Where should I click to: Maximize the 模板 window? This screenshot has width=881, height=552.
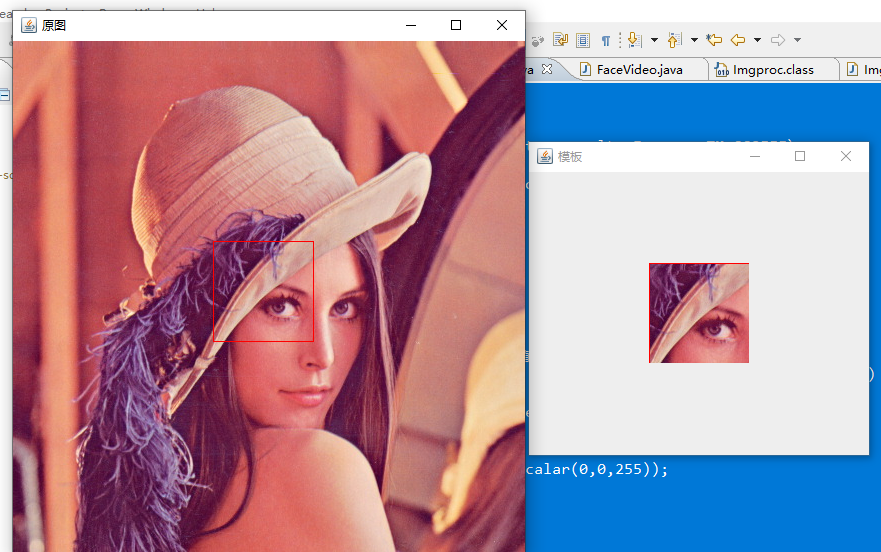point(800,156)
